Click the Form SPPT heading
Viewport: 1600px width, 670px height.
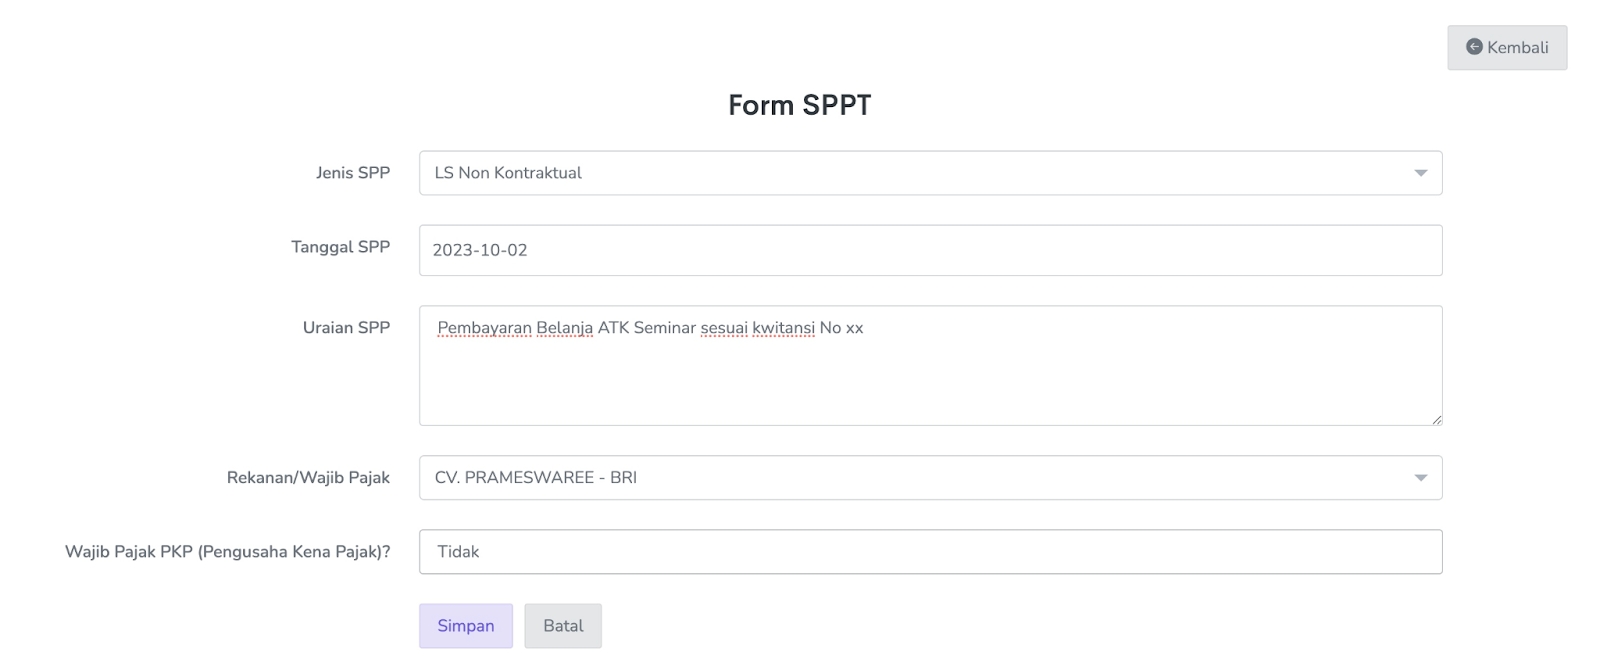799,105
